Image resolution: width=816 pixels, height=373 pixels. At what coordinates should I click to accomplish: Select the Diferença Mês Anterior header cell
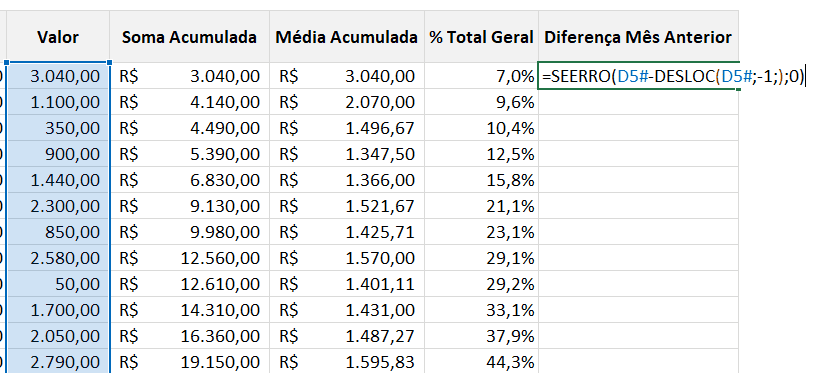point(639,37)
